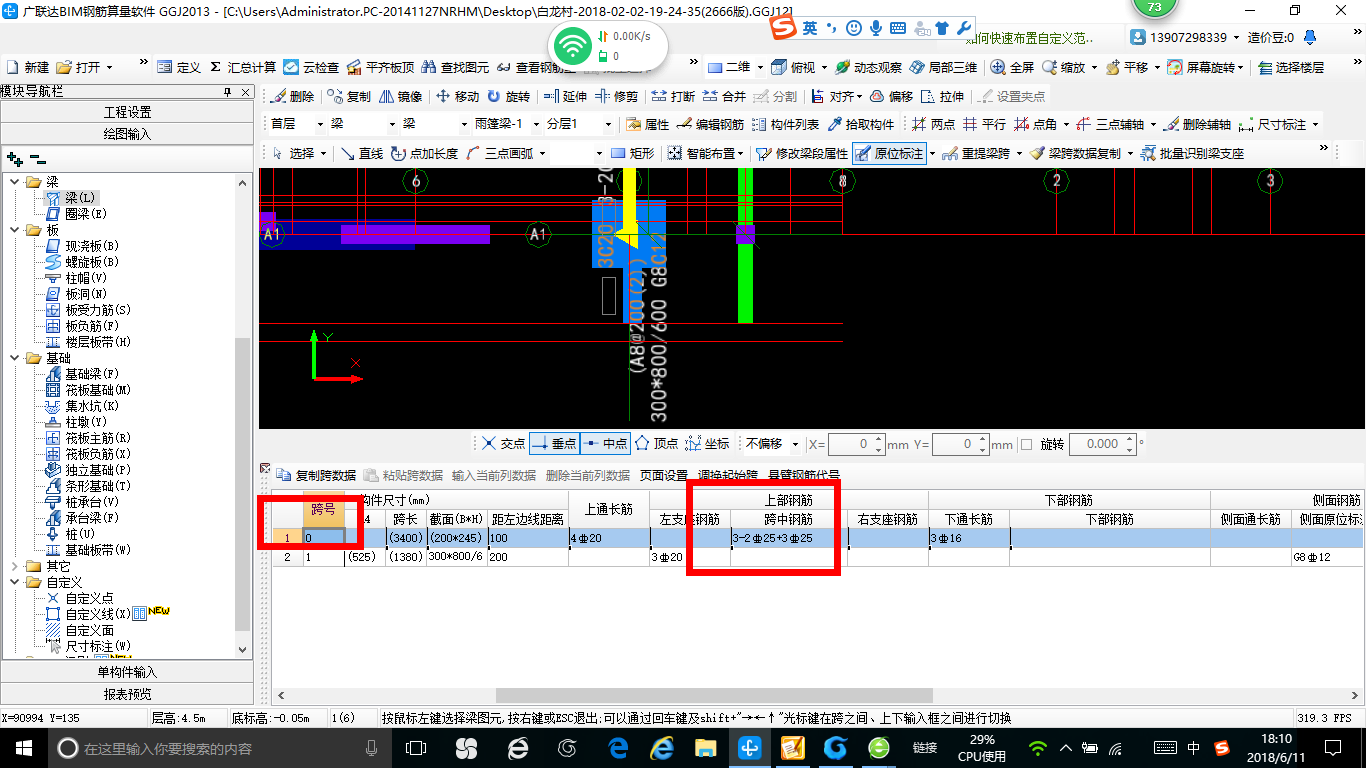Toggle the 原位标注 in-place annotation mode
The height and width of the screenshot is (768, 1366).
tap(889, 153)
